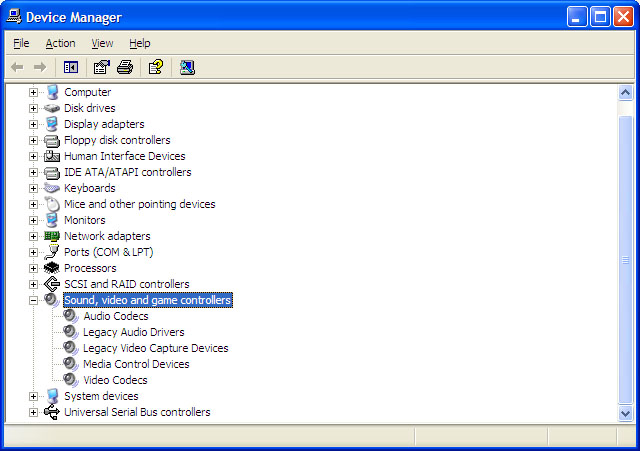Image resolution: width=640 pixels, height=451 pixels.
Task: Click Scan for hardware changes icon
Action: click(x=187, y=67)
